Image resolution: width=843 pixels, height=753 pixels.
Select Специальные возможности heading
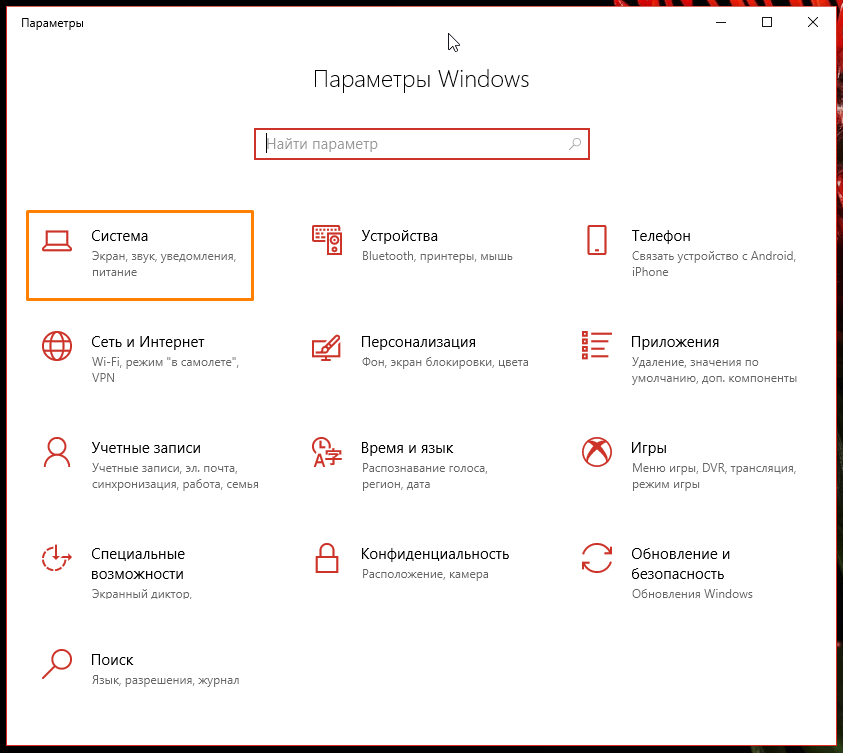(138, 564)
